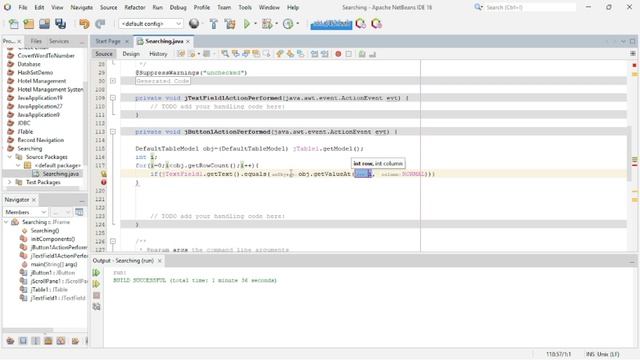
Task: Close the Output Searching (run) tab
Action: [x=160, y=261]
